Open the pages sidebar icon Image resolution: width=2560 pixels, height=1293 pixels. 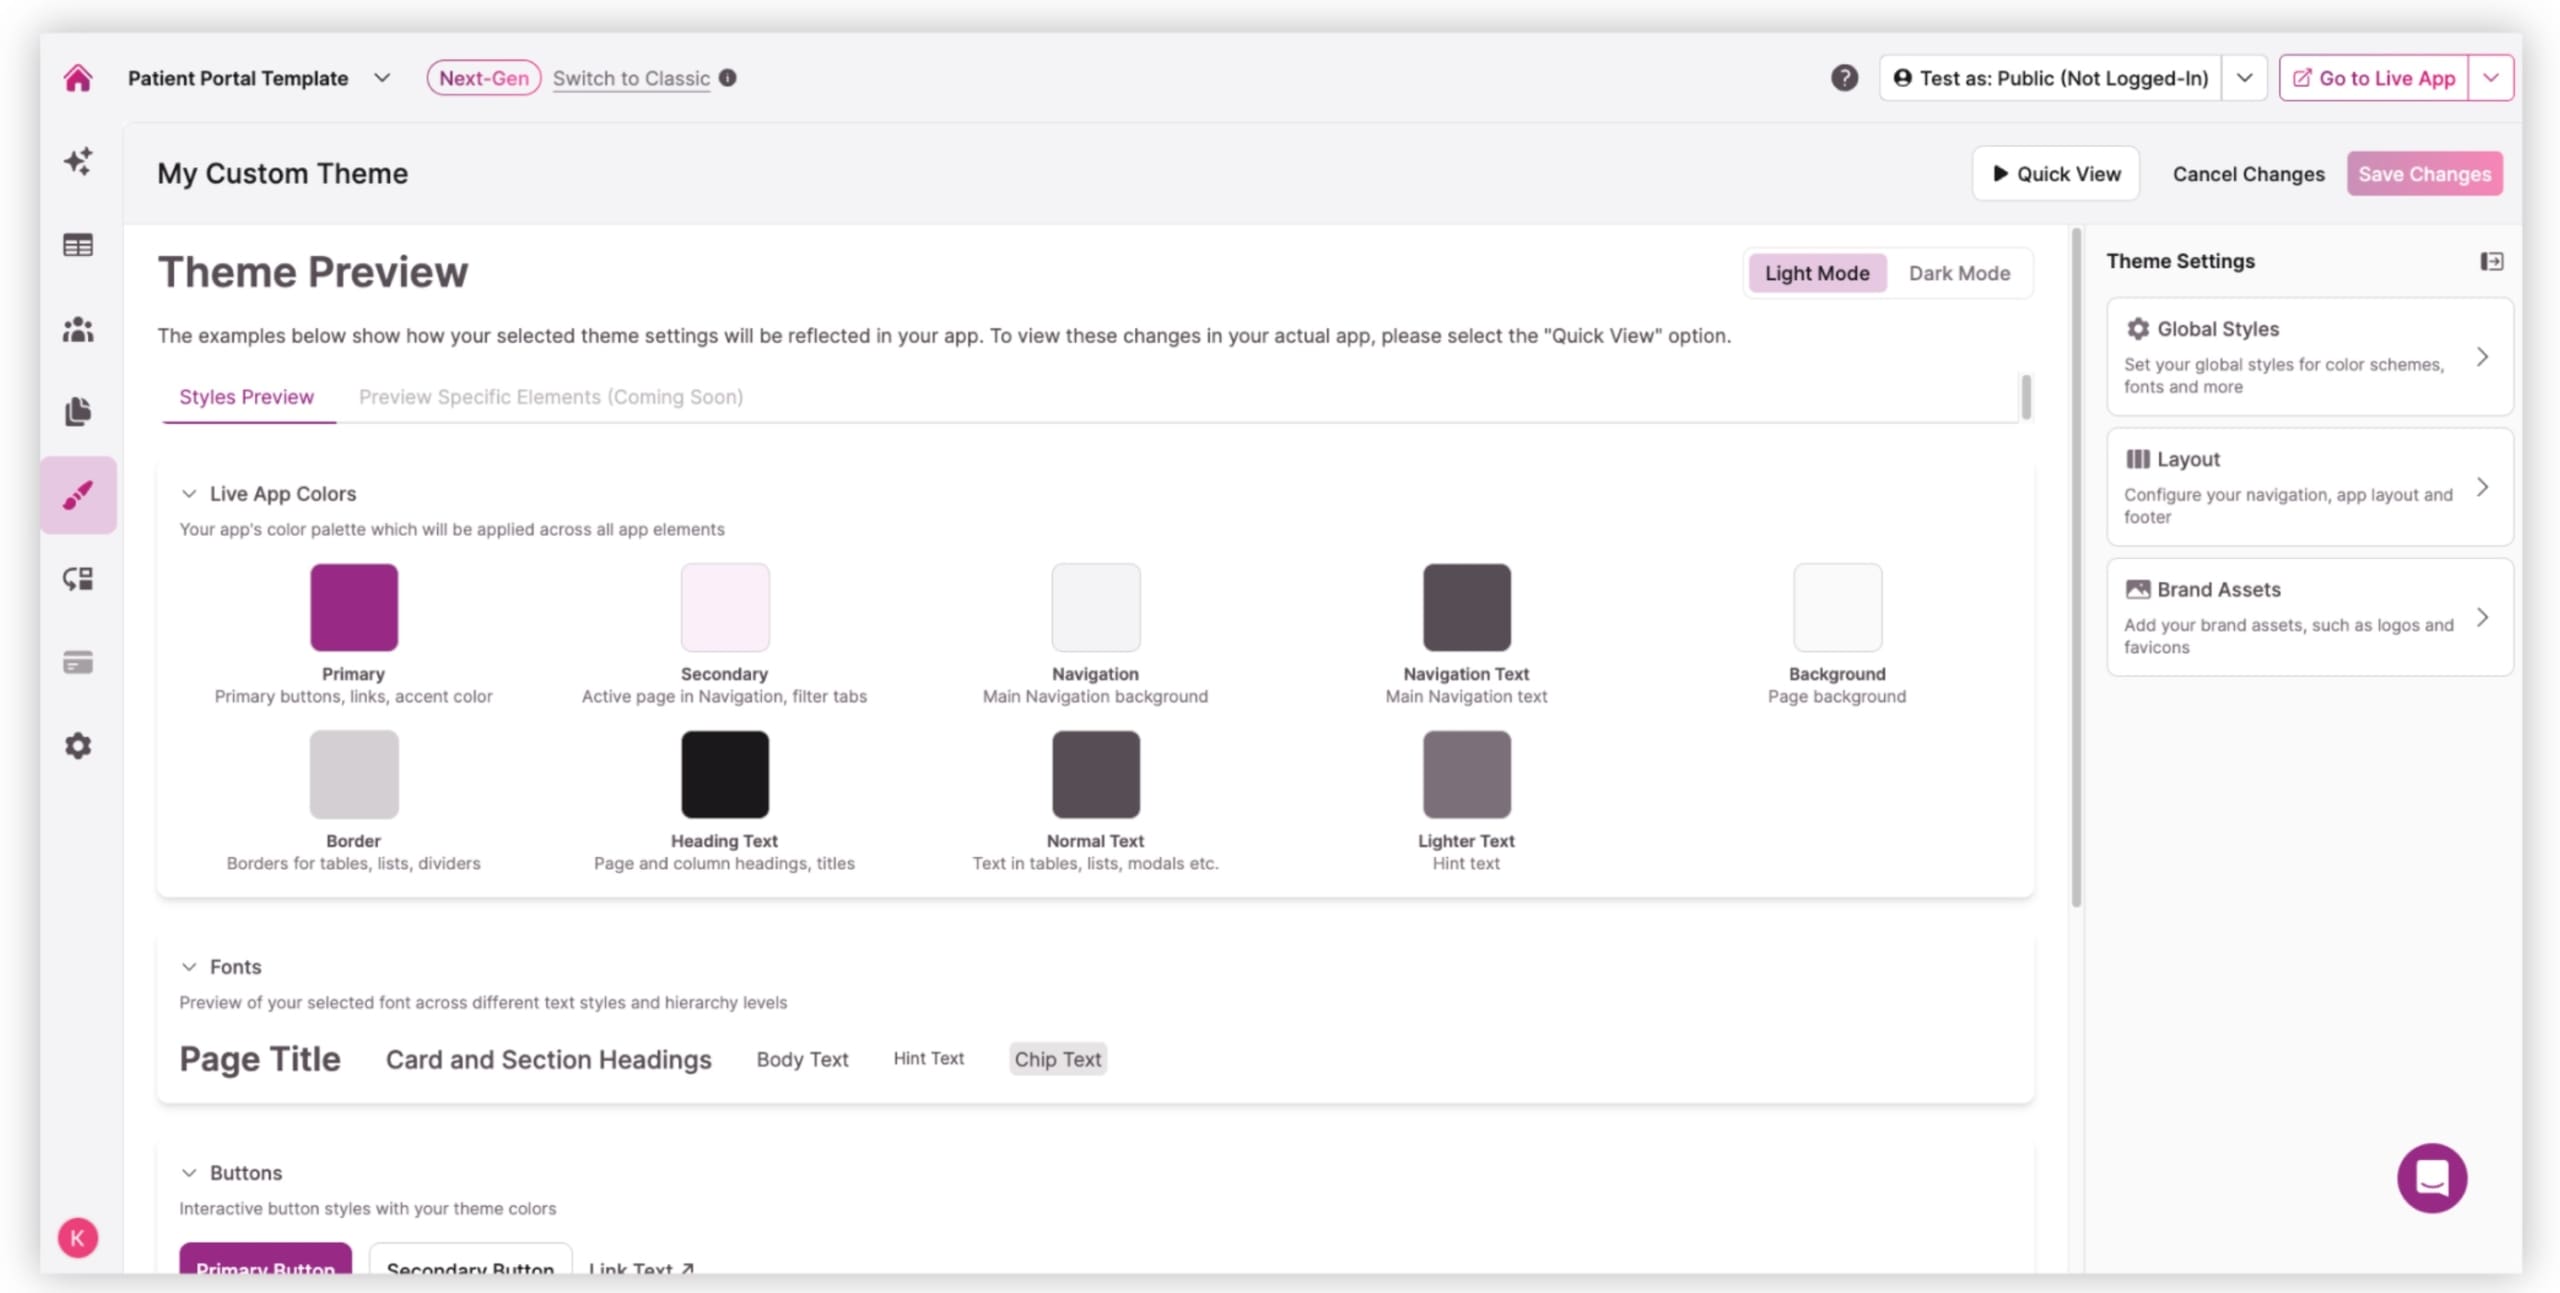point(78,411)
